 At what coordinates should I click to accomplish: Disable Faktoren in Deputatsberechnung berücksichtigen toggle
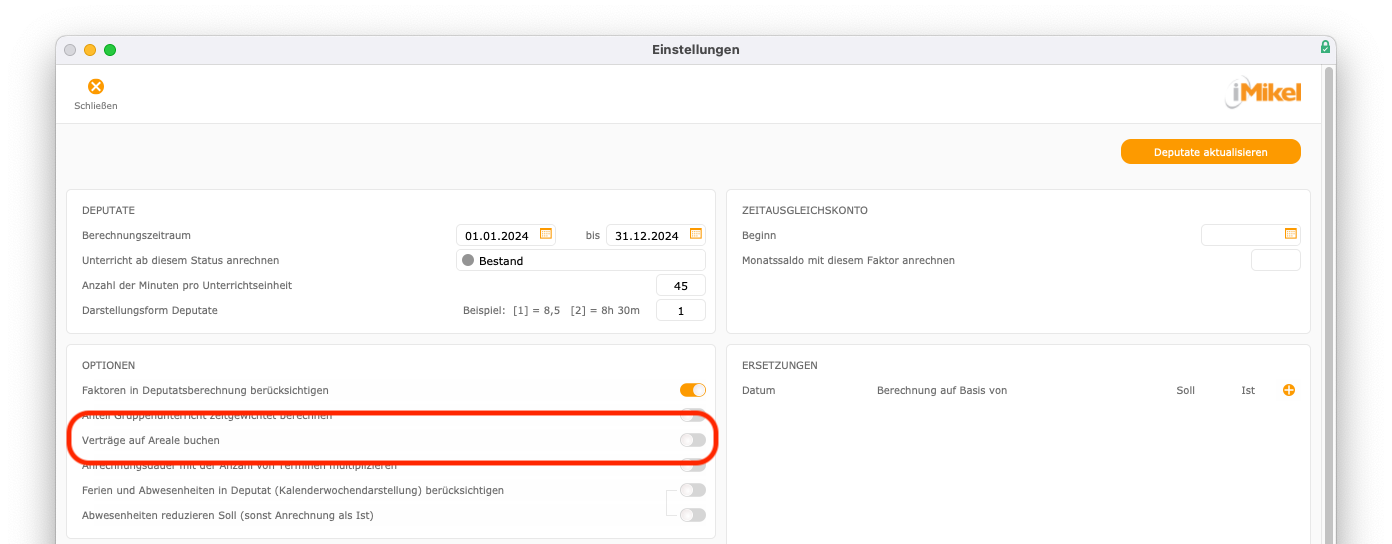pyautogui.click(x=693, y=390)
